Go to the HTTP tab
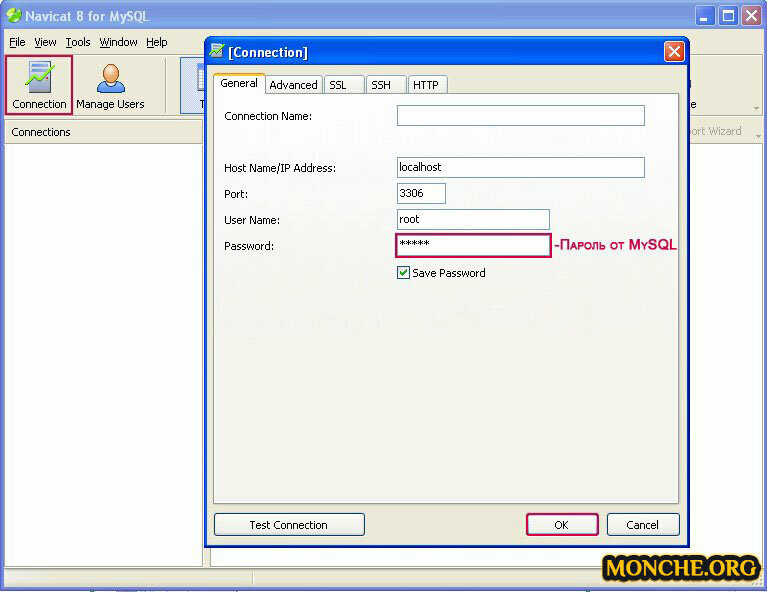The width and height of the screenshot is (767, 592). tap(426, 85)
